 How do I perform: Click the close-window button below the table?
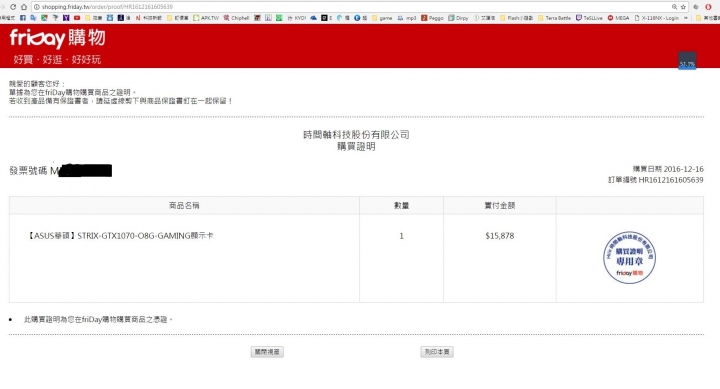point(267,352)
